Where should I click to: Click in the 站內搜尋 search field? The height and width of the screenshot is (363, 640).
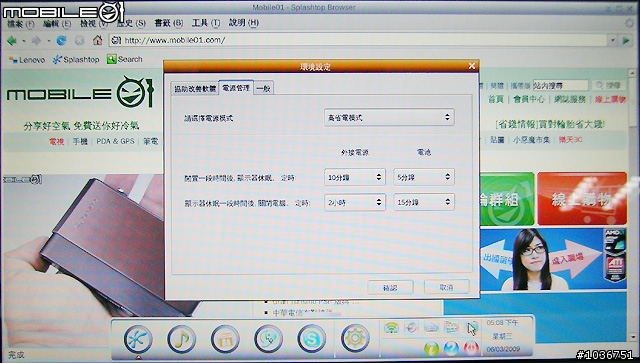[x=560, y=85]
